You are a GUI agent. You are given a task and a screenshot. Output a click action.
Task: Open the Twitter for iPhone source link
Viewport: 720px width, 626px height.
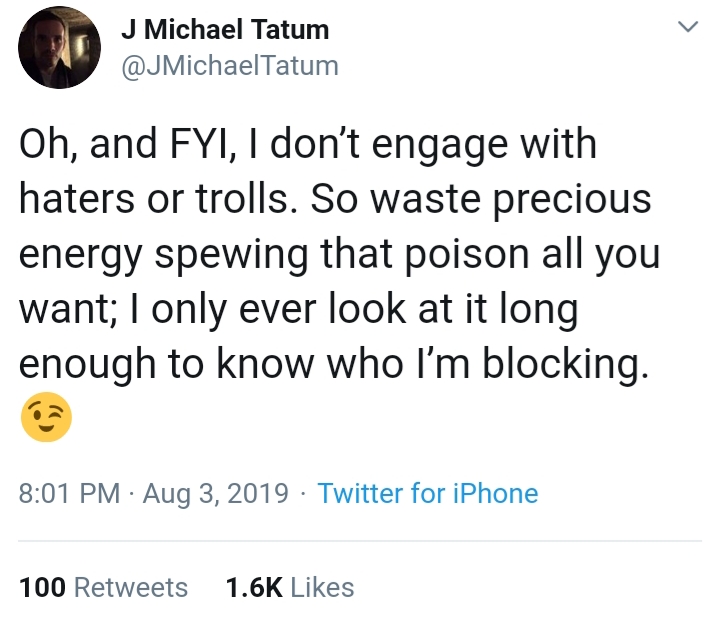point(428,493)
